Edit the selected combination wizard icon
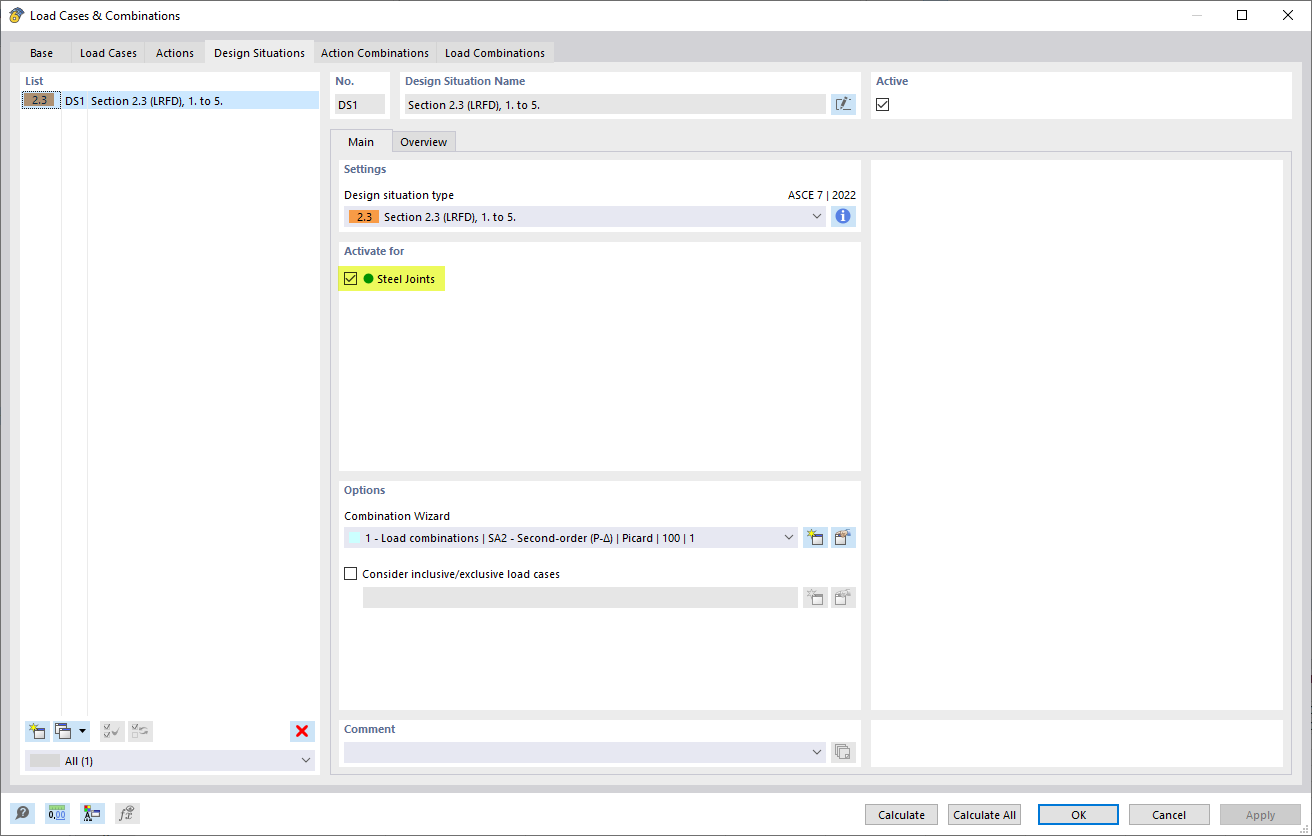The width and height of the screenshot is (1312, 836). coord(843,538)
